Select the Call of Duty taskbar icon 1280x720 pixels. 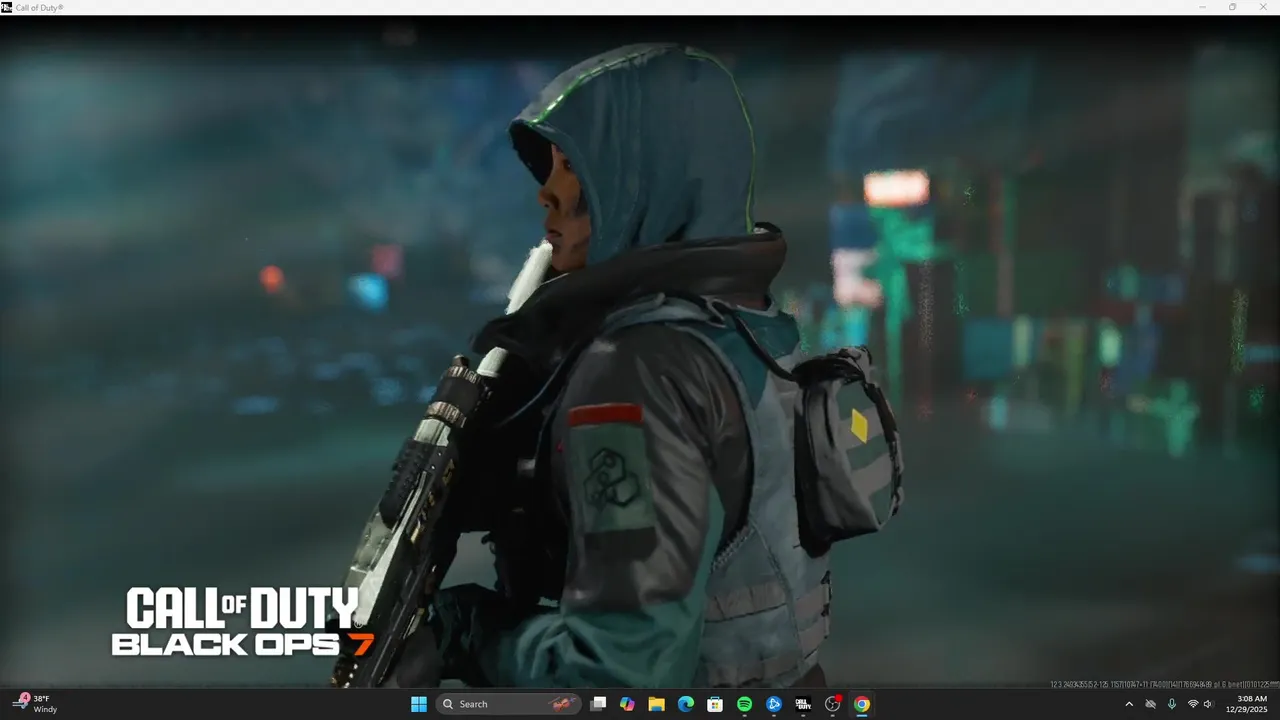803,704
